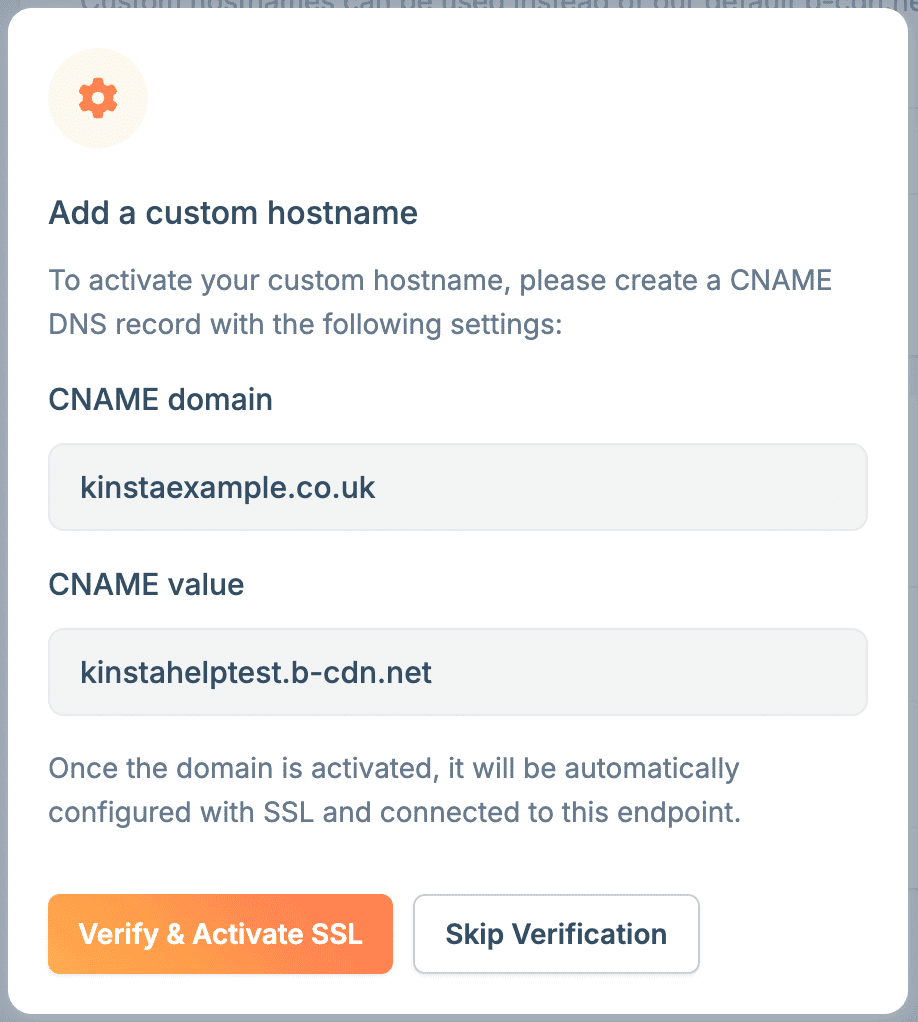
Task: Choose to skip hostname verification
Action: coord(556,934)
